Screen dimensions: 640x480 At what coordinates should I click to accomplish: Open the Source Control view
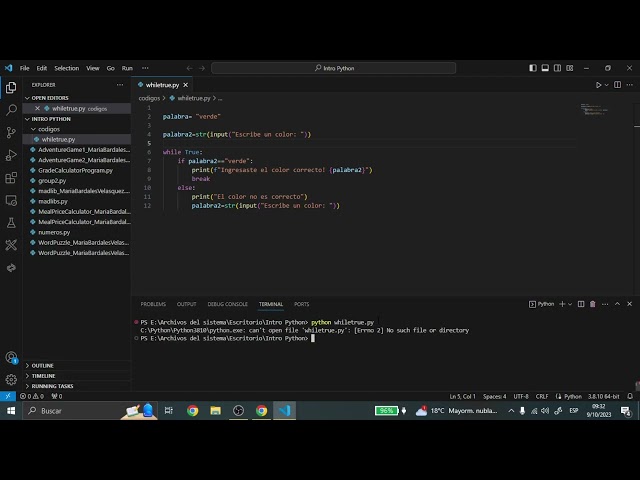11,132
